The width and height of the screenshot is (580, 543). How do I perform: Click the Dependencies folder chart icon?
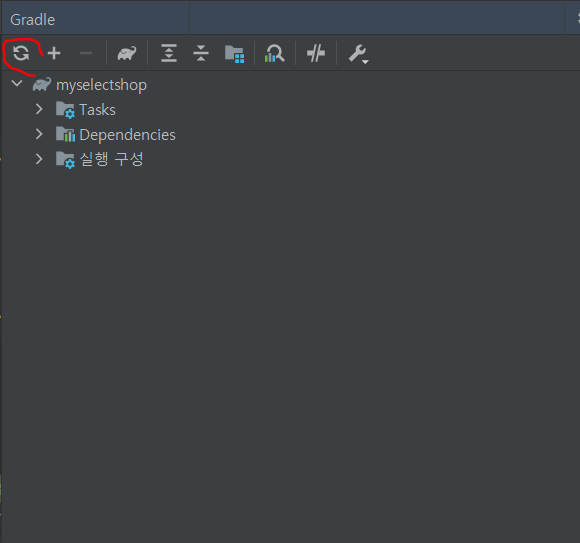click(x=65, y=135)
